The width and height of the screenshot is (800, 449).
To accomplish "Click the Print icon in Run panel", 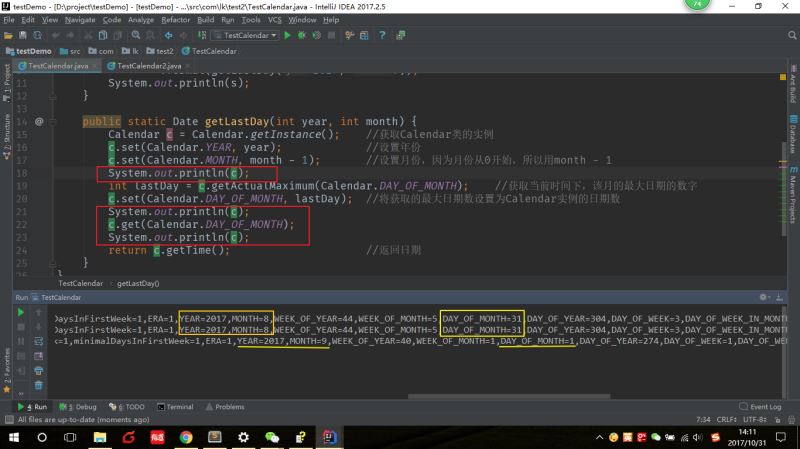I will click(x=38, y=369).
